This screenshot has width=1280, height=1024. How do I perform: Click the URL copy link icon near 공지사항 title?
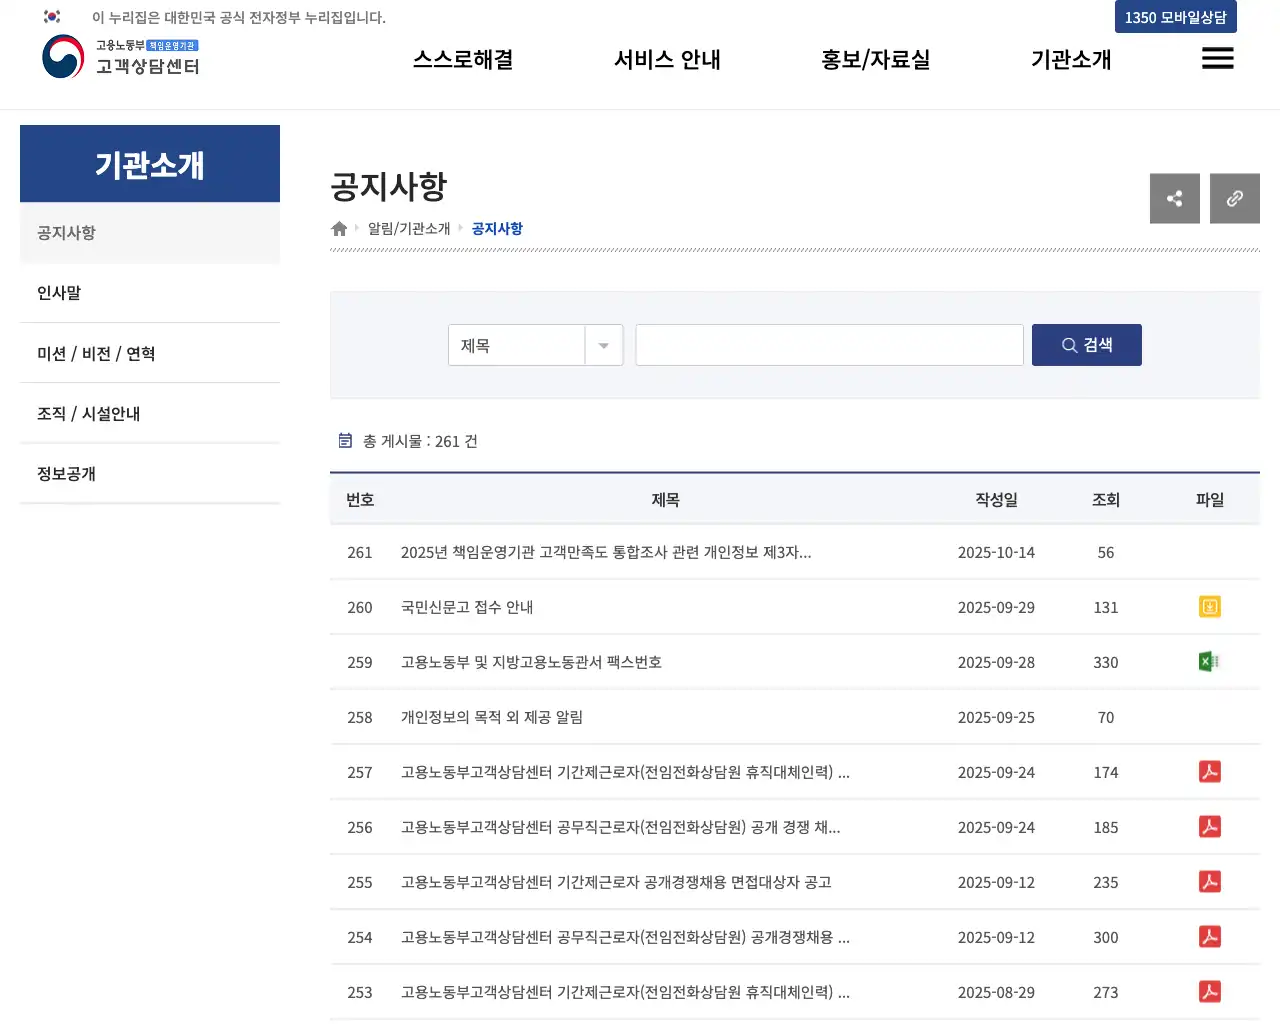(x=1234, y=198)
